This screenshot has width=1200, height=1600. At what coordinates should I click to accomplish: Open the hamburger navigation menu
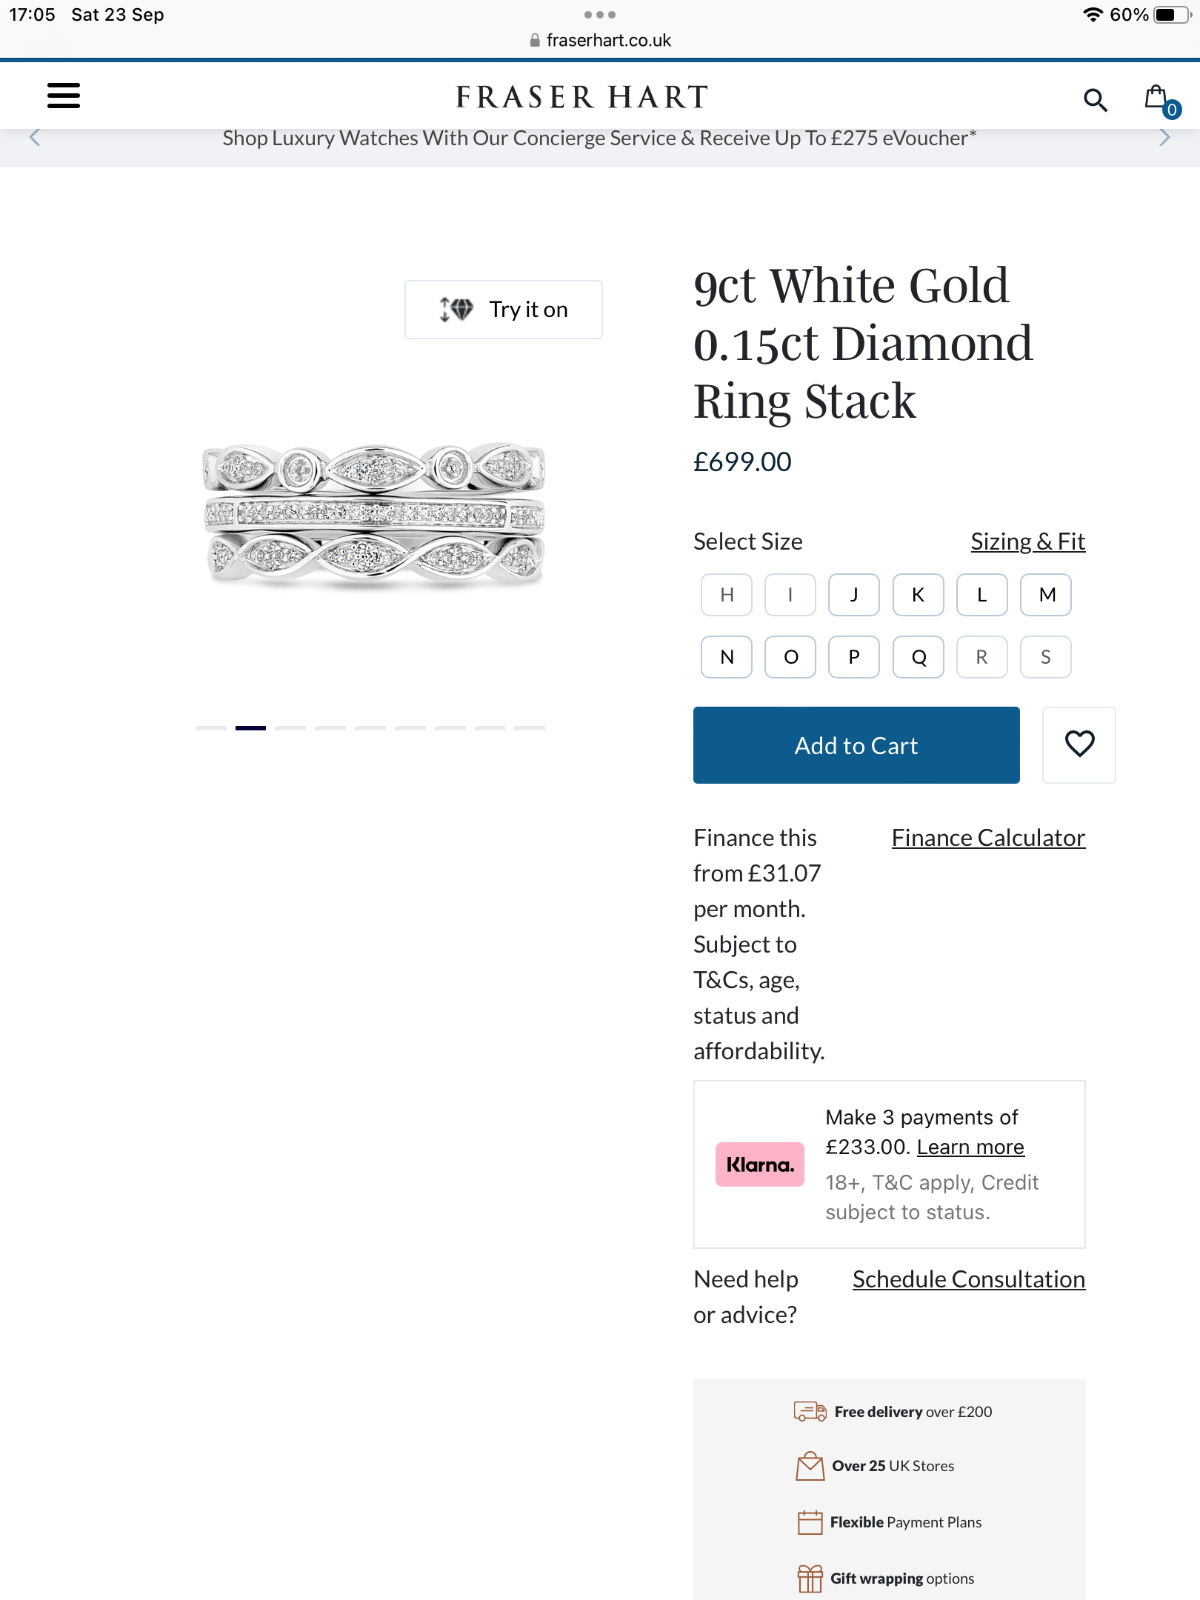[63, 96]
